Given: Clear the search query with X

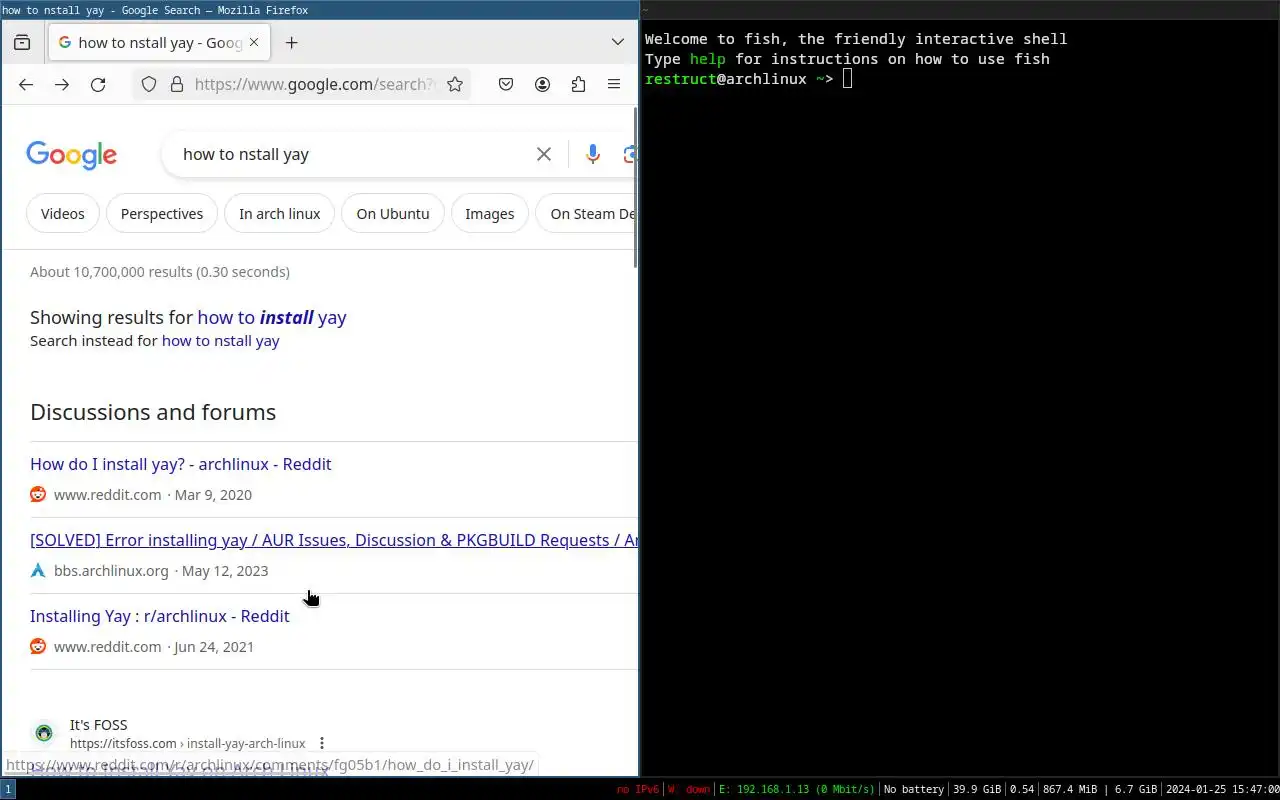Looking at the screenshot, I should 544,154.
